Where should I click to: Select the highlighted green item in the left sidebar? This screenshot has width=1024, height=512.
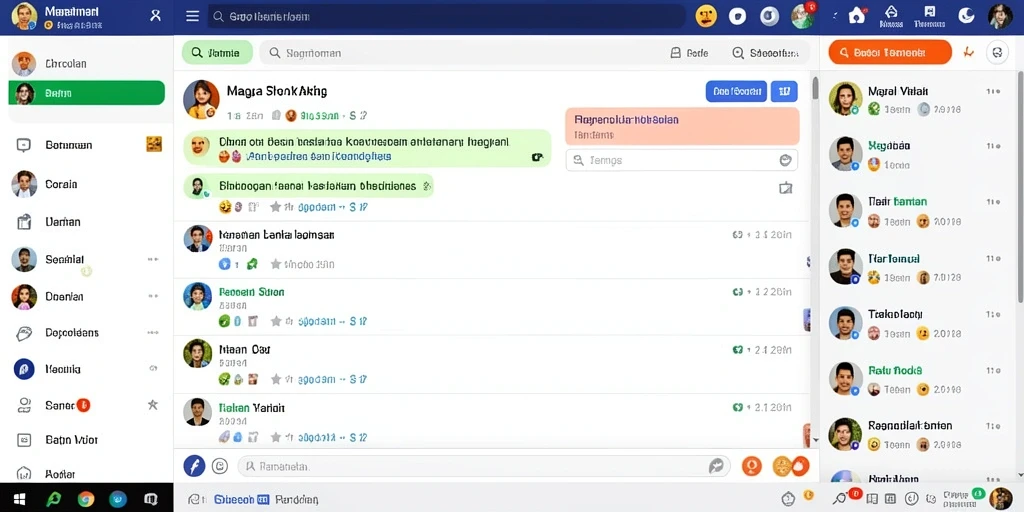pos(86,93)
